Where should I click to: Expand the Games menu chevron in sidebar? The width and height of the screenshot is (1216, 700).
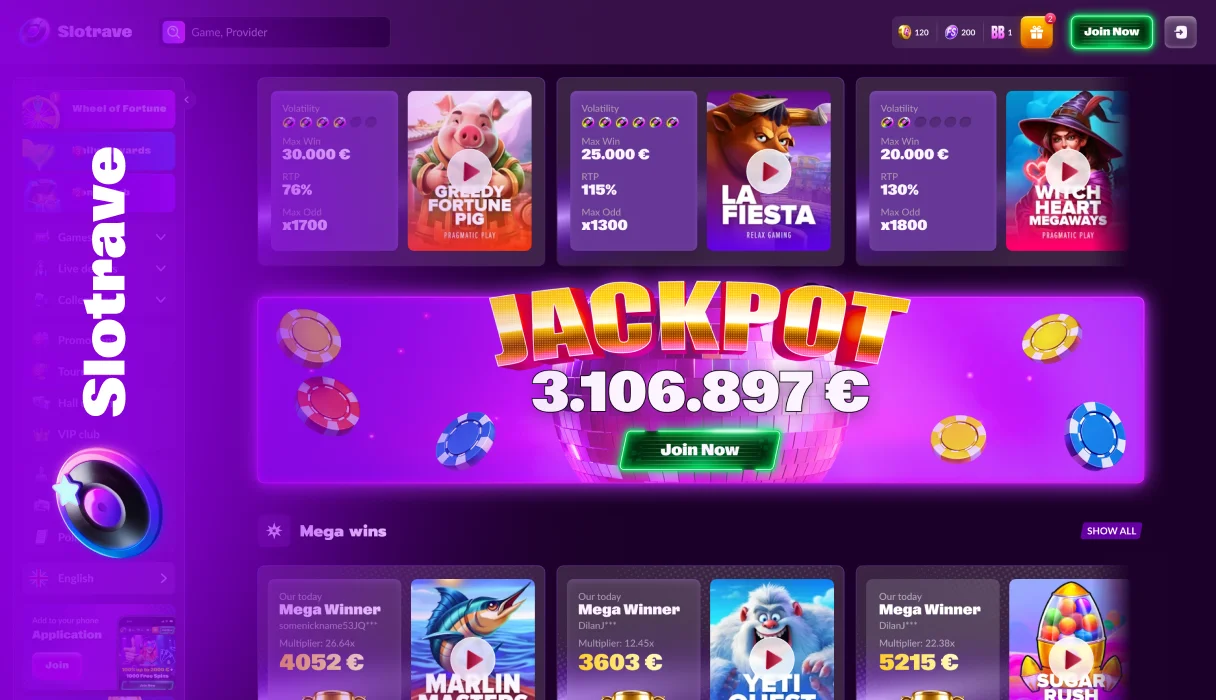(161, 237)
